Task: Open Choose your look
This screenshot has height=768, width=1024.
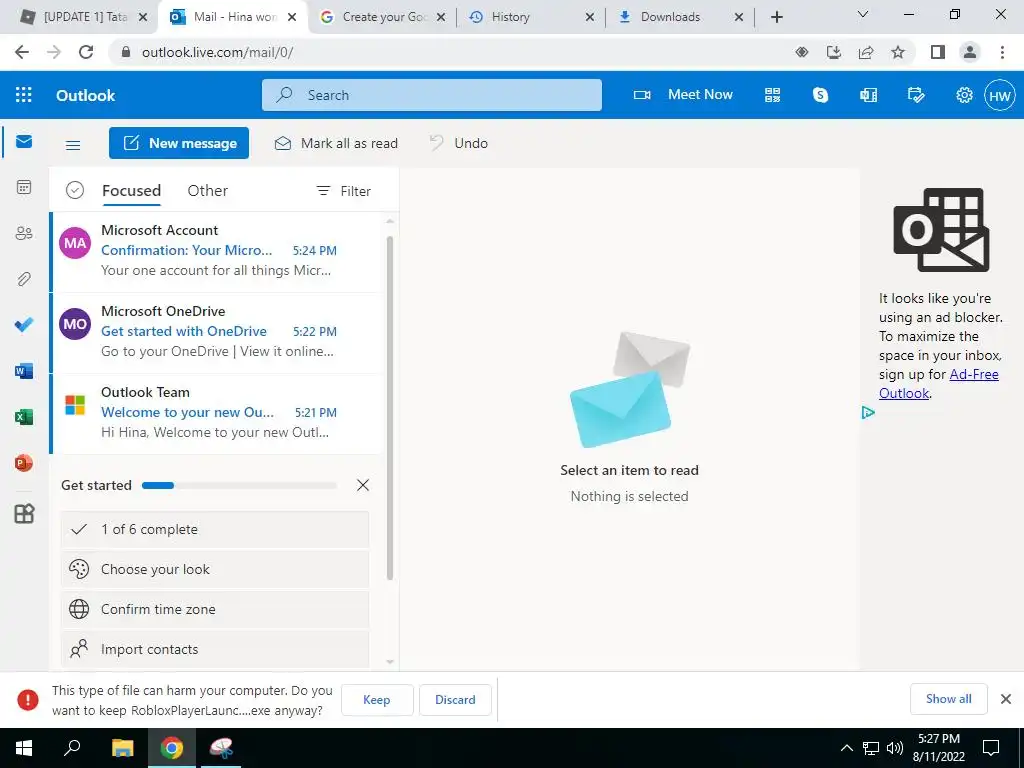Action: [215, 569]
